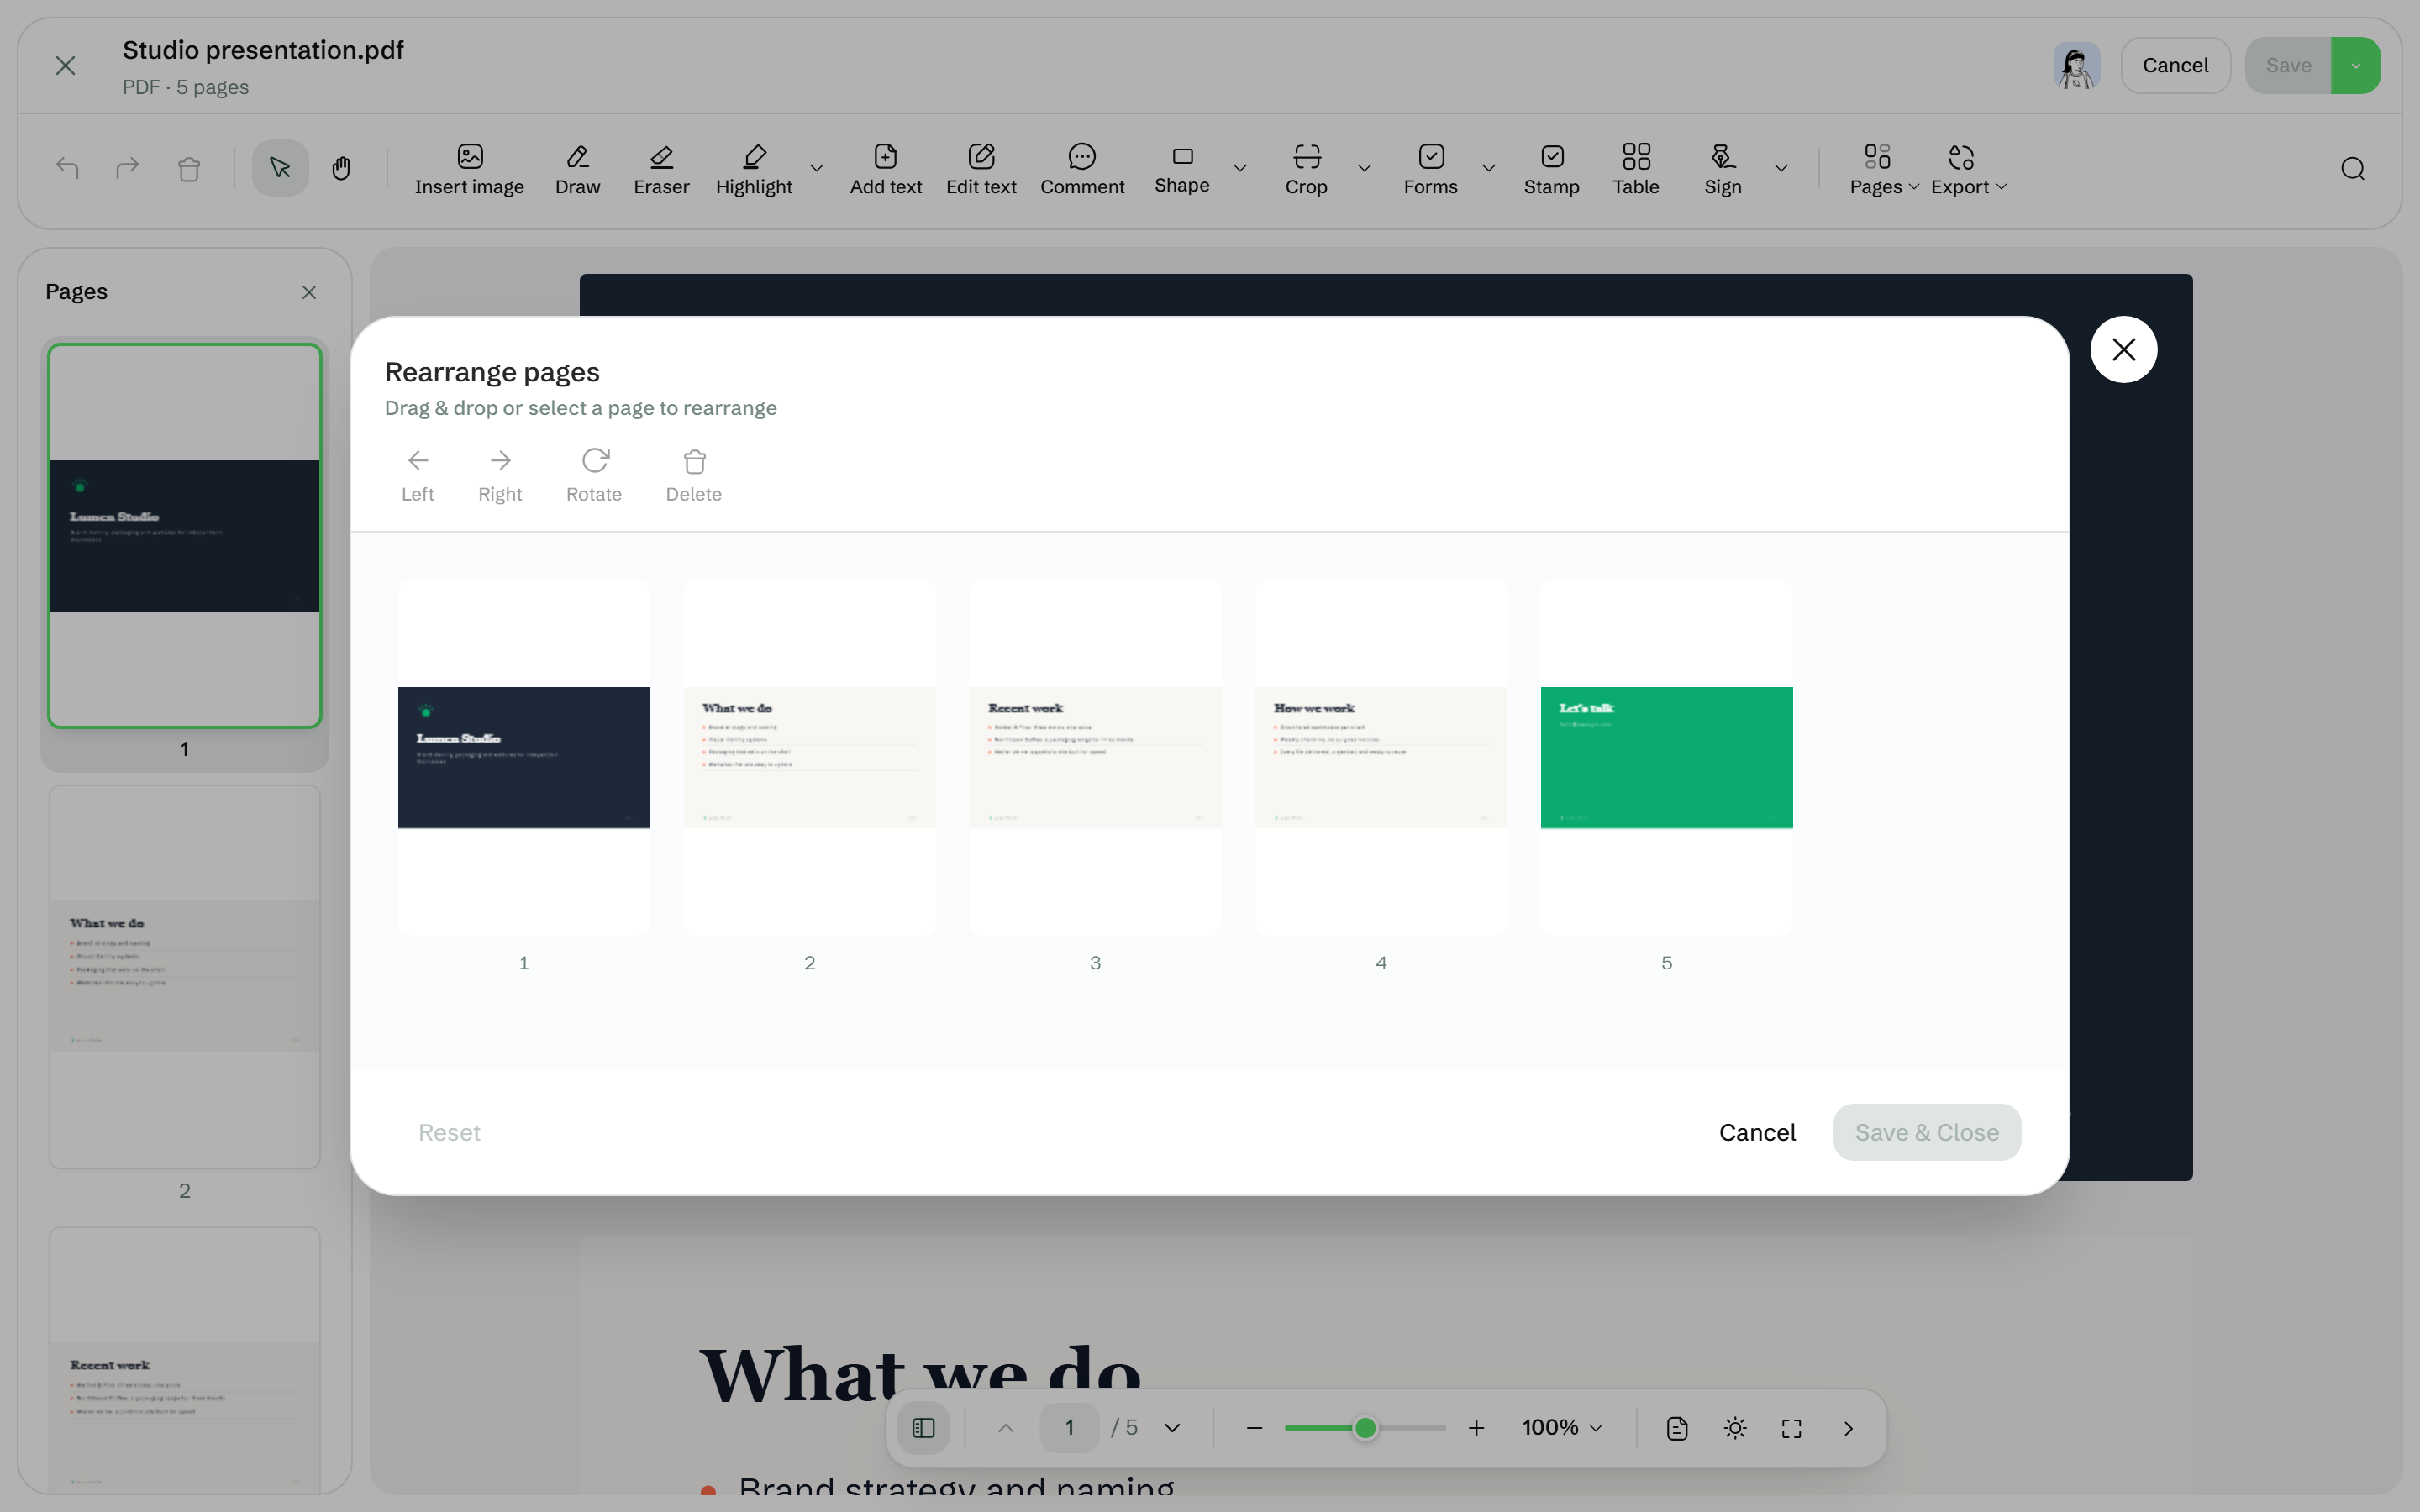Screen dimensions: 2420x1512
Task: Click Save & Close button
Action: point(1926,1132)
